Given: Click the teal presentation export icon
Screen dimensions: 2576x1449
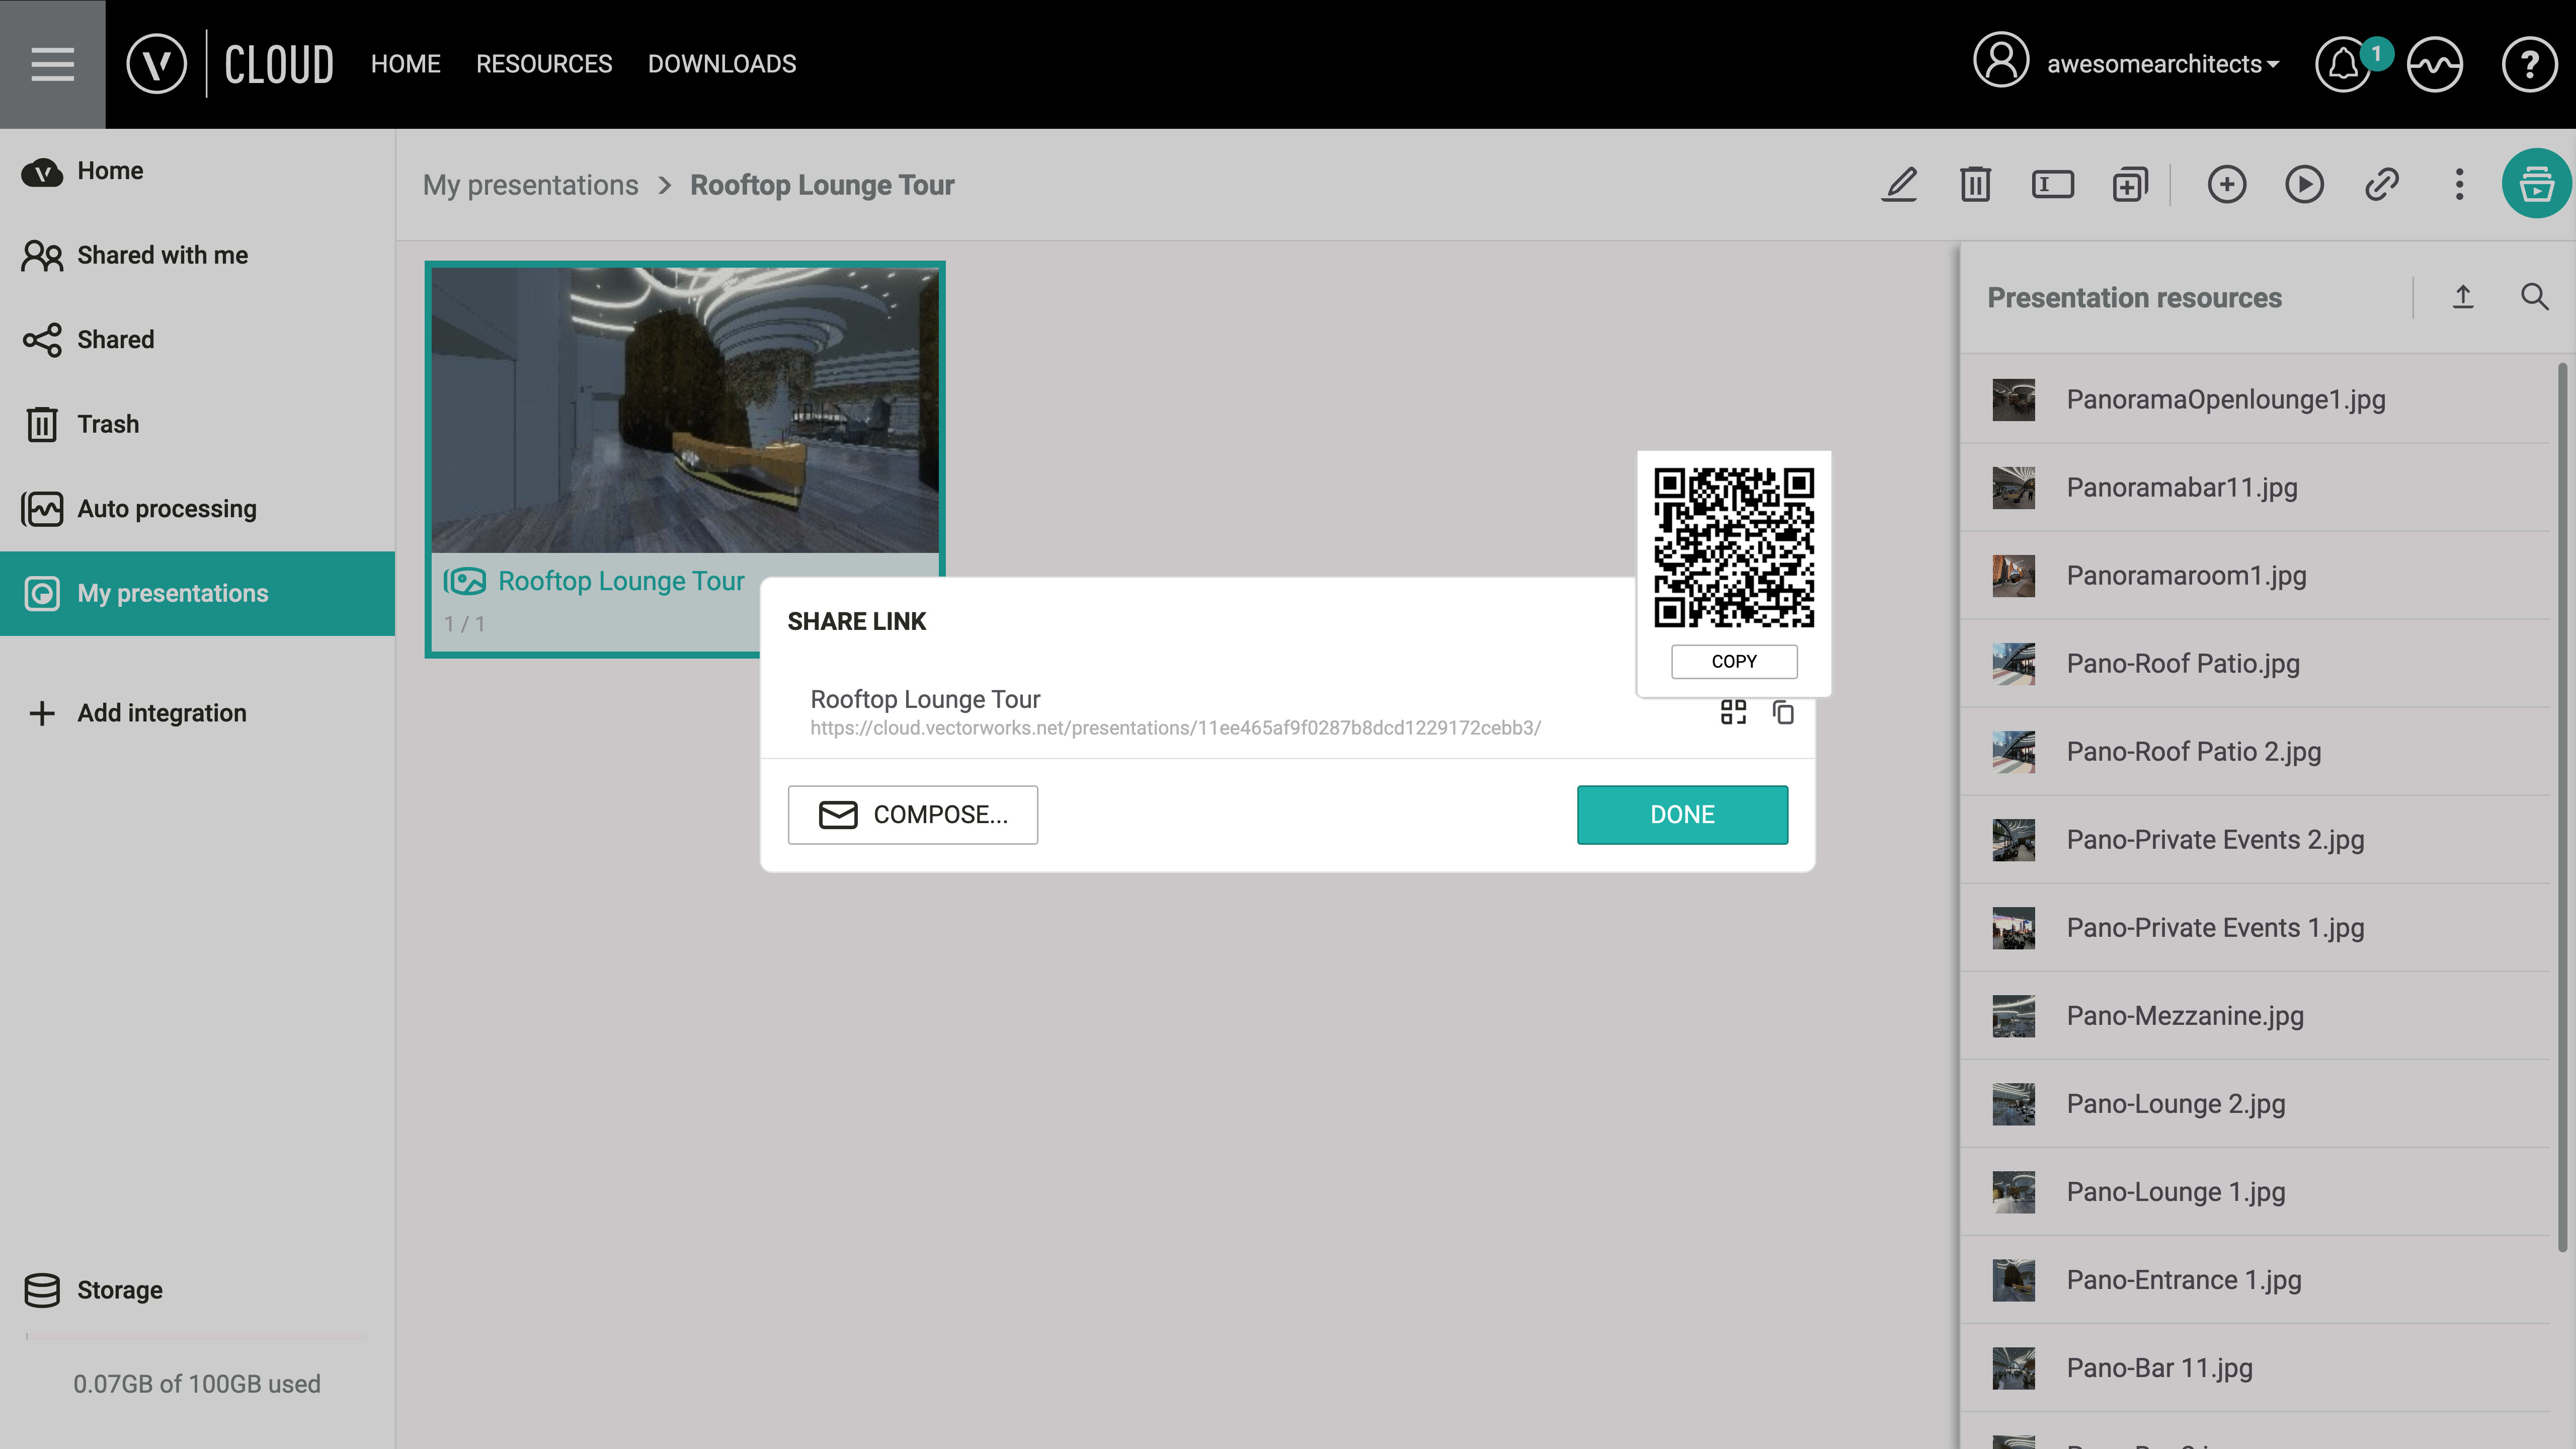Looking at the screenshot, I should click(x=2537, y=183).
